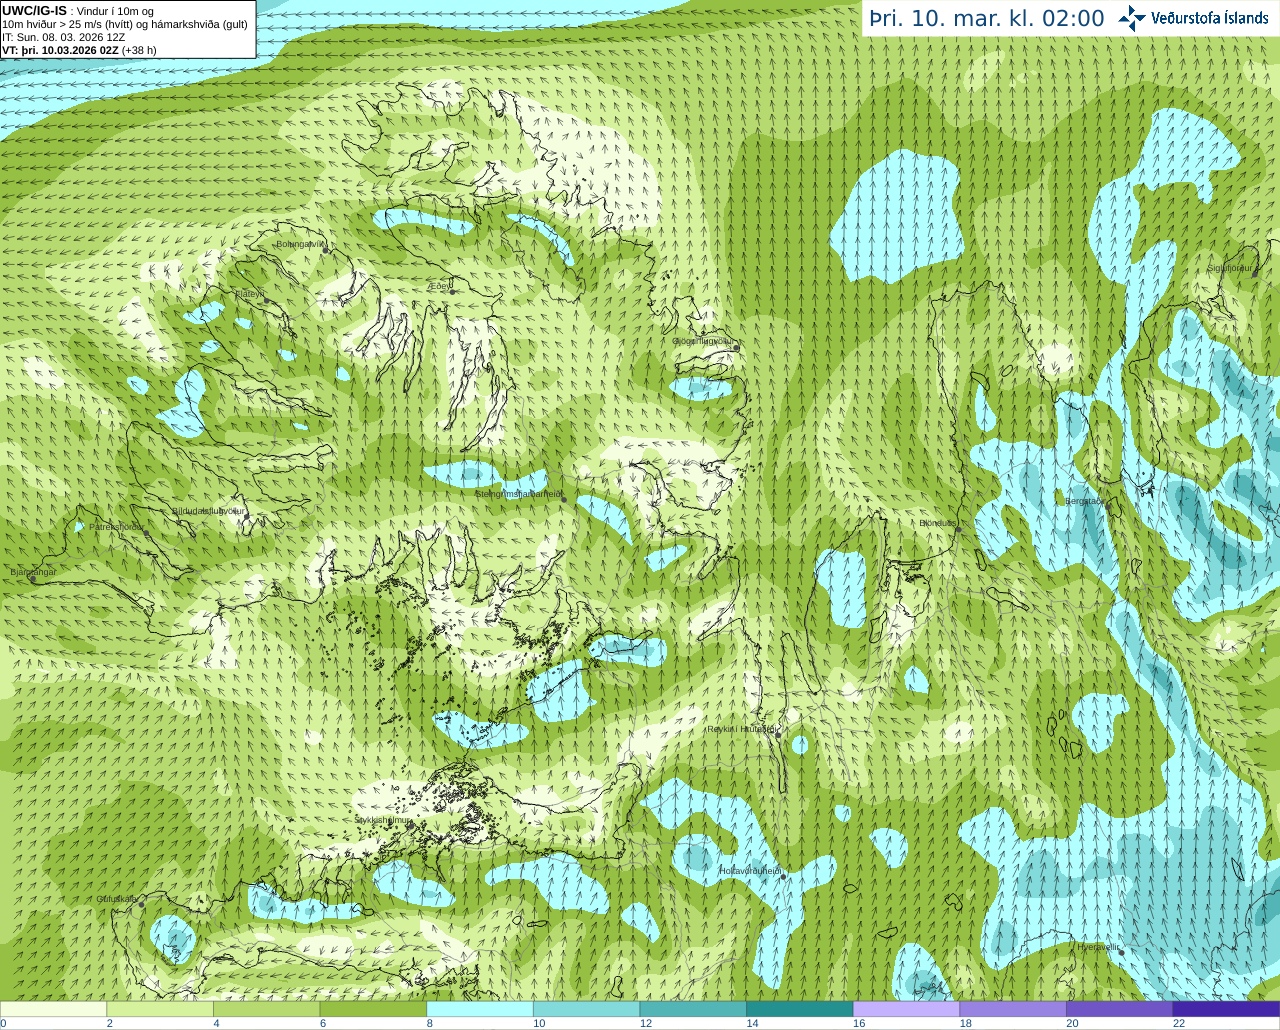Click the Bergstaðir station label
The width and height of the screenshot is (1280, 1030).
coord(1085,501)
